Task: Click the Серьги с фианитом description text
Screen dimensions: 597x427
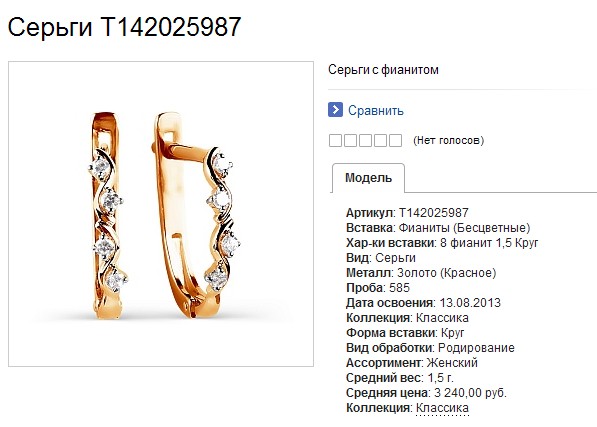Action: 383,70
